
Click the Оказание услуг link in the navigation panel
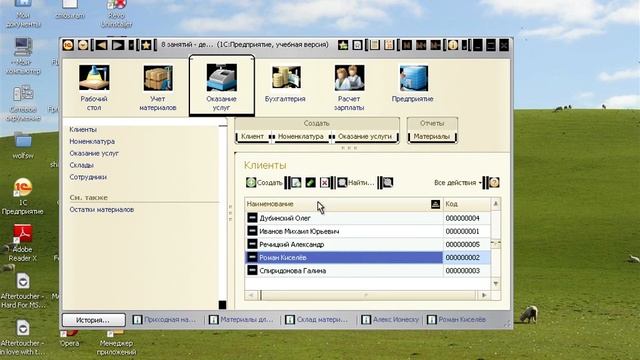(x=94, y=153)
